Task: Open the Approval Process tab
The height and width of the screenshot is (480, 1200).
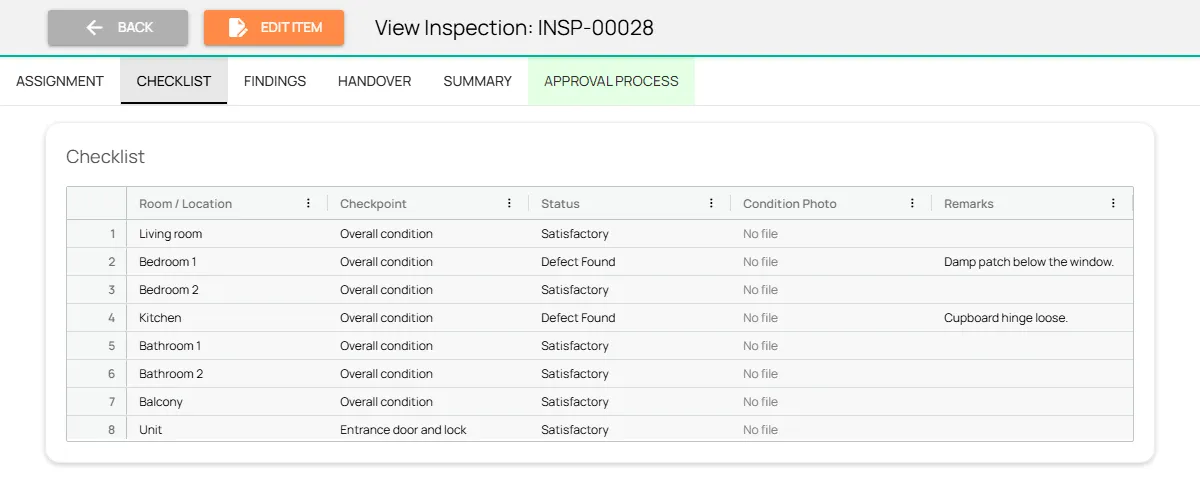Action: point(611,81)
